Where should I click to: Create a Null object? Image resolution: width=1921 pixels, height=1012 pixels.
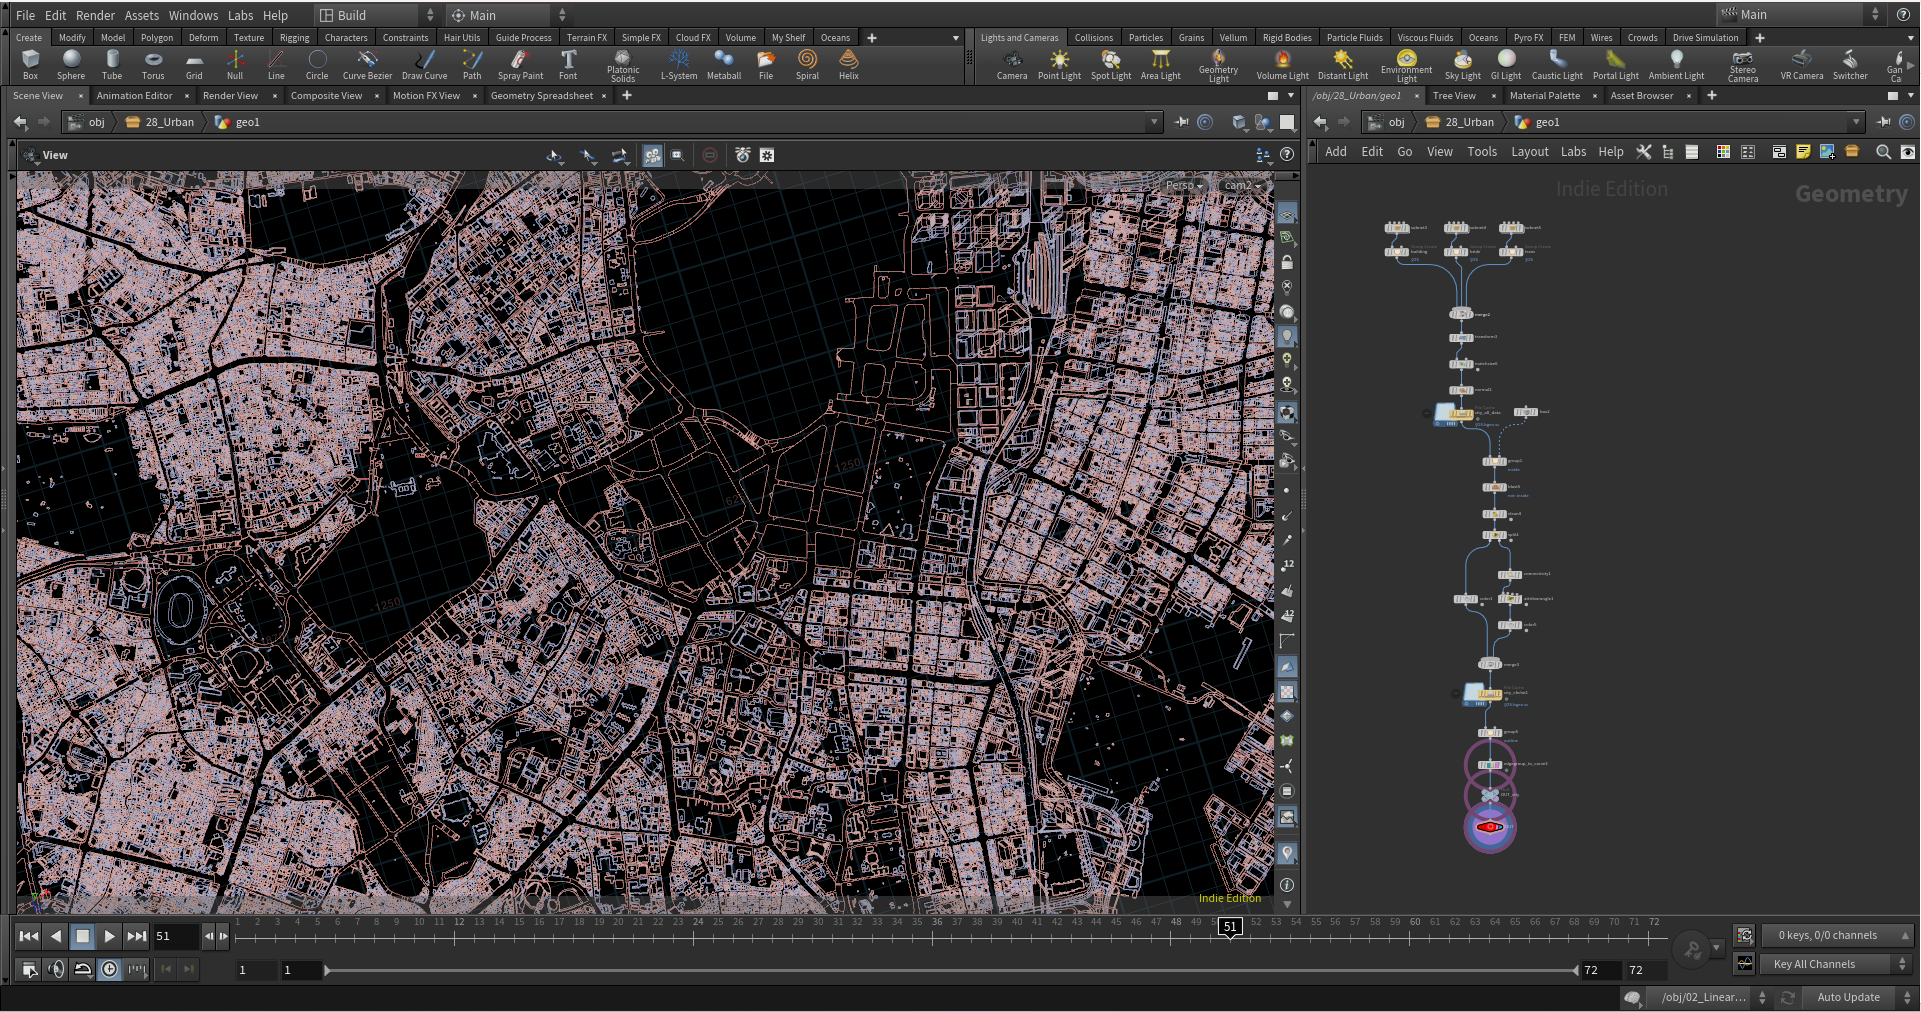tap(235, 65)
